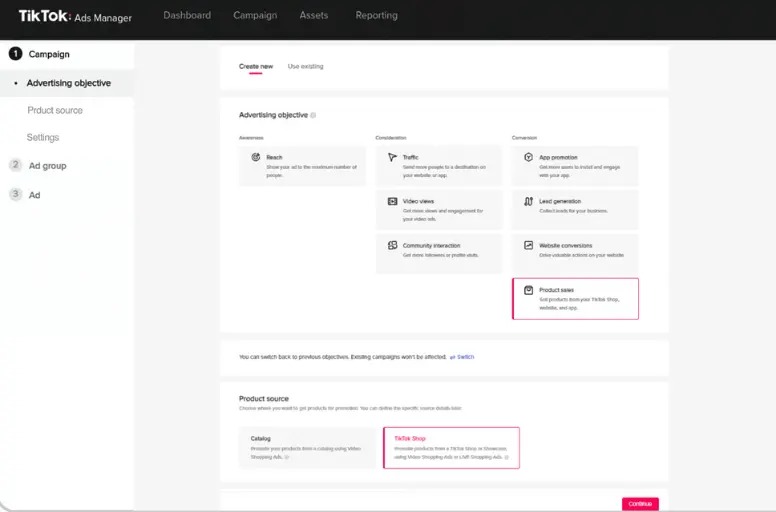The image size is (776, 512).
Task: Click the Website conversions chart icon
Action: pos(529,245)
